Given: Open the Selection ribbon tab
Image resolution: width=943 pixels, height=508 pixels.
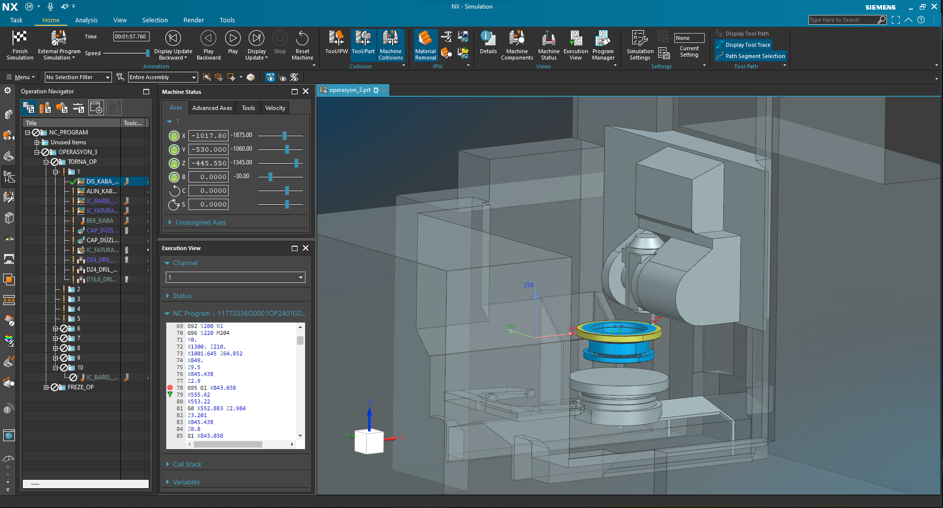Looking at the screenshot, I should click(155, 20).
